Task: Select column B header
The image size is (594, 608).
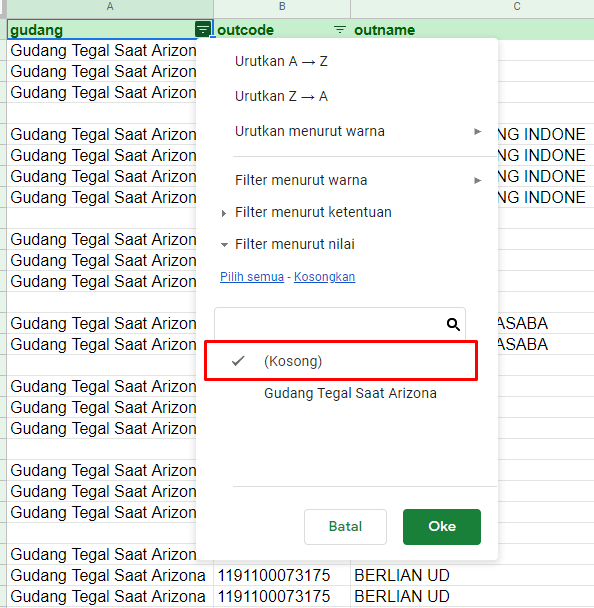Action: pos(282,7)
